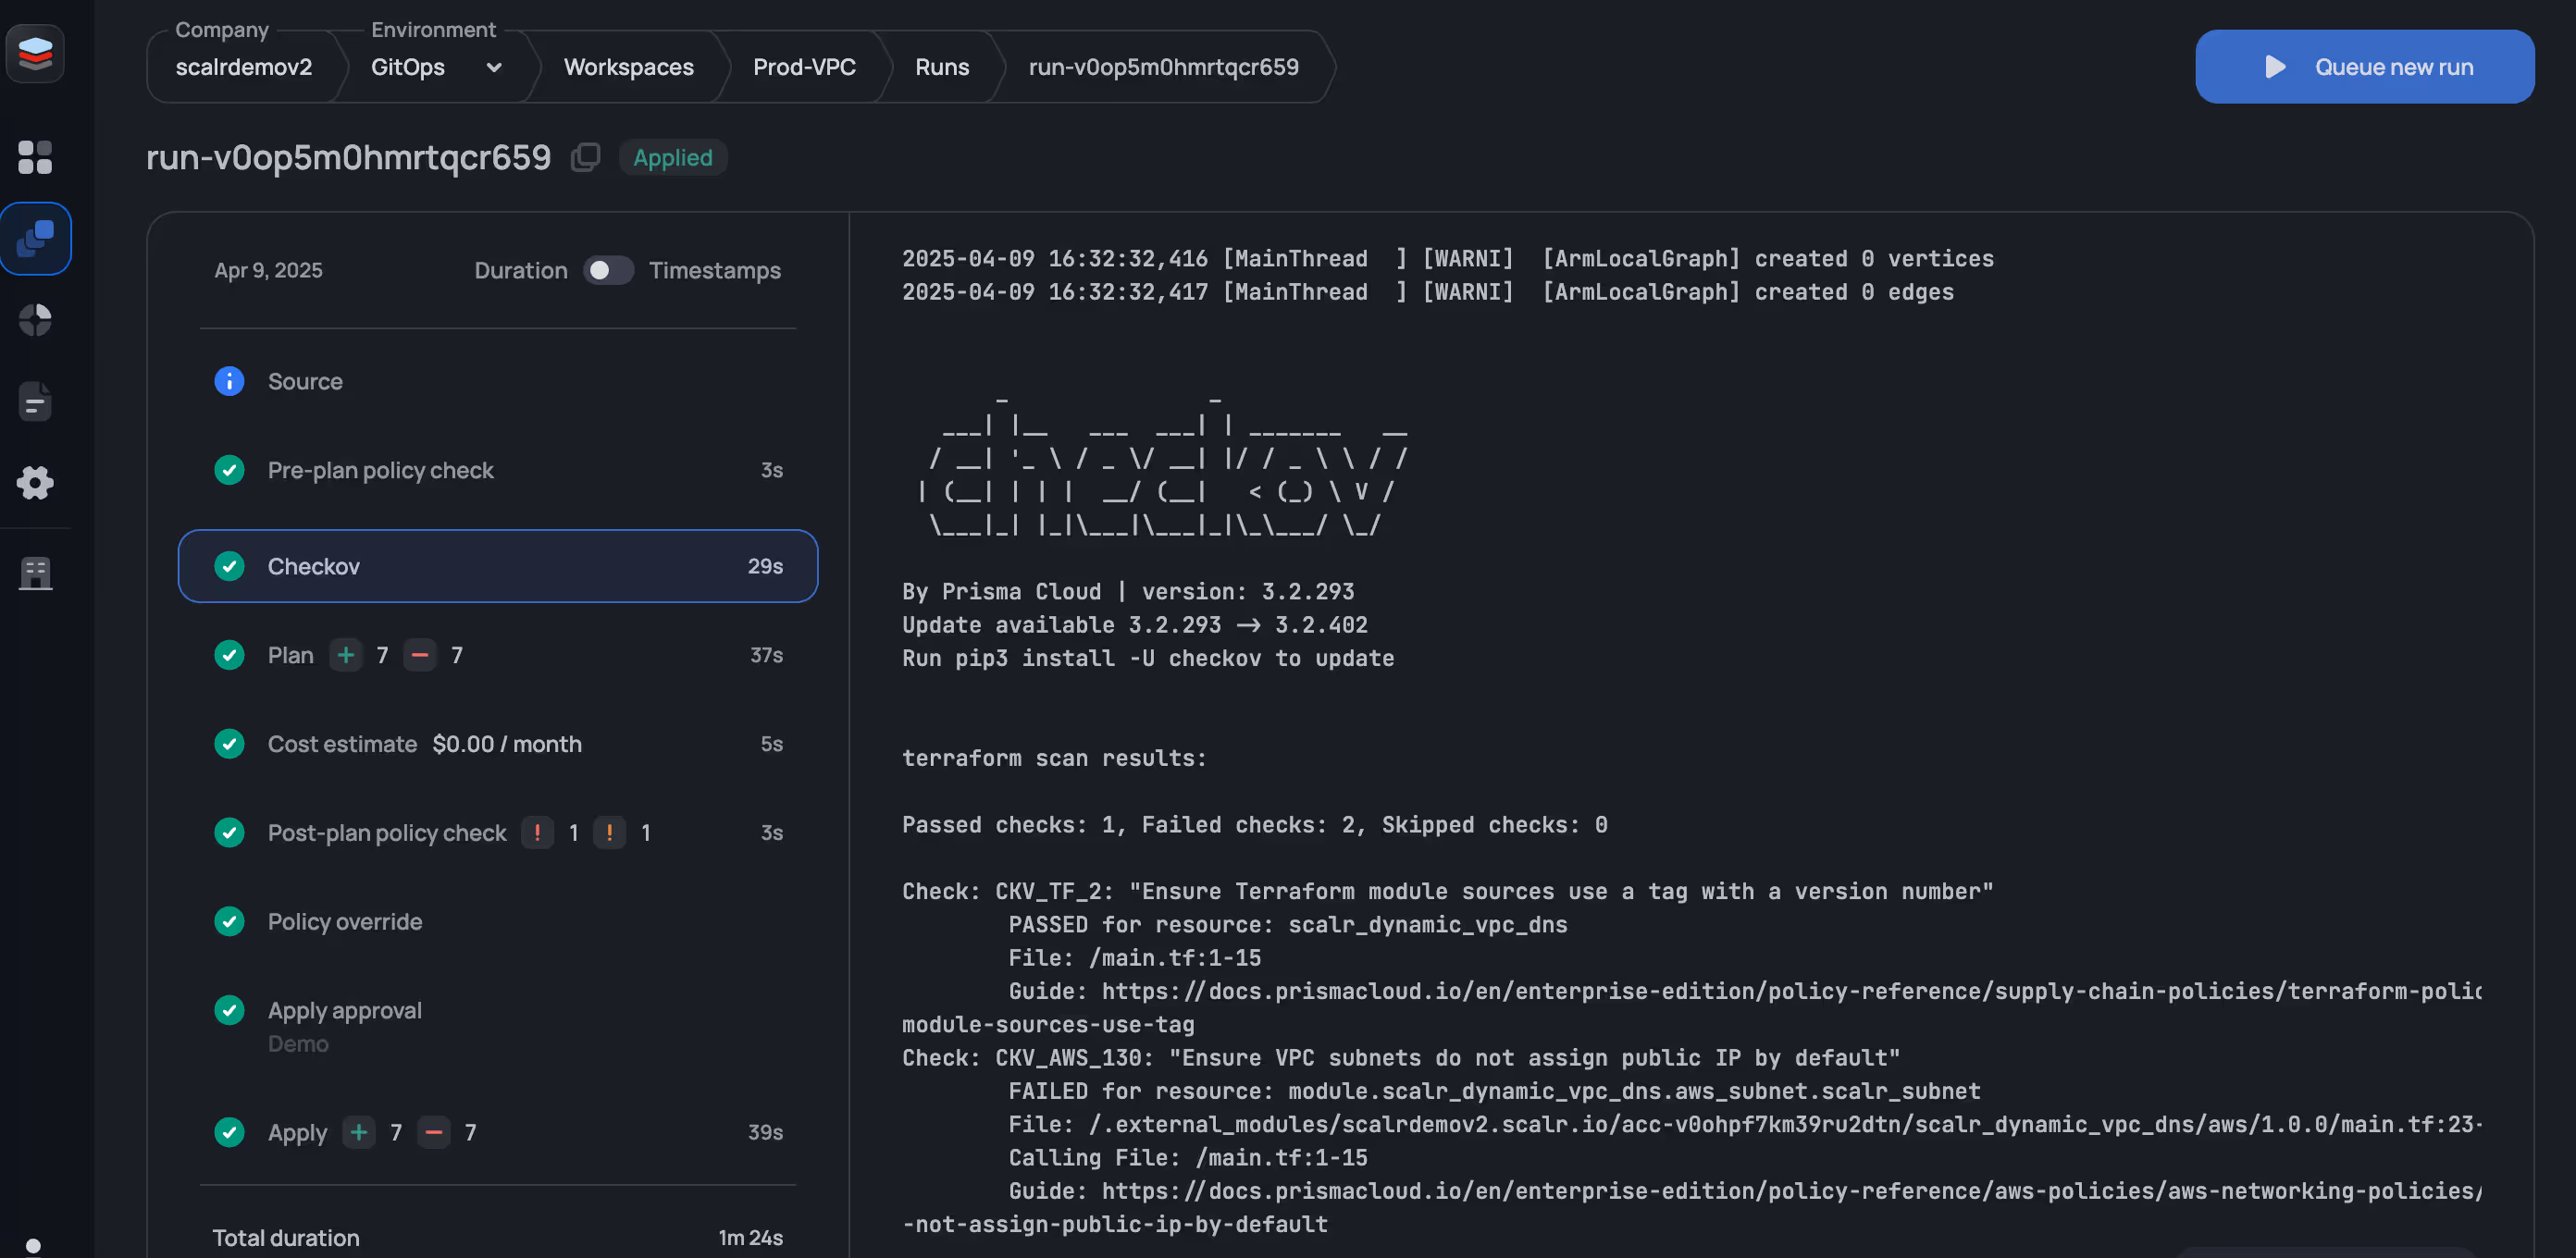
Task: Open the Workspaces breadcrumb
Action: (x=628, y=67)
